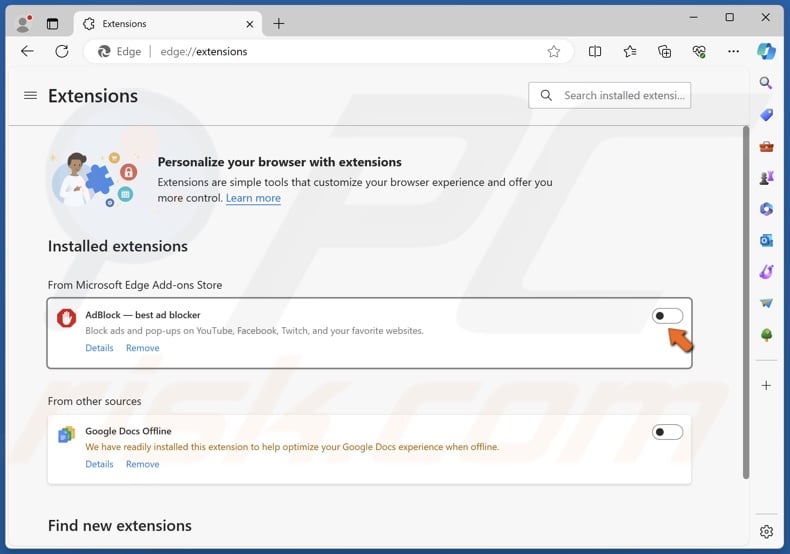Go back using the back arrow

[x=28, y=51]
